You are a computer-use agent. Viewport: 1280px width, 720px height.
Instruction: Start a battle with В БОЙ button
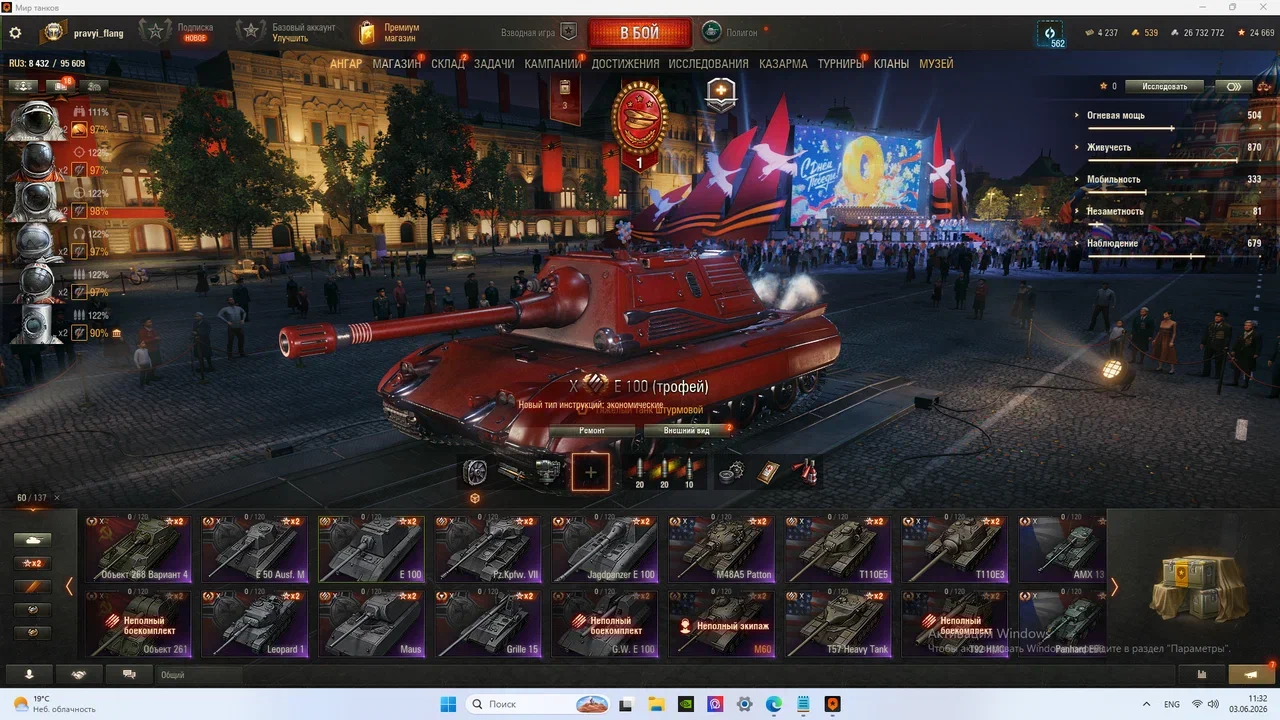tap(639, 33)
